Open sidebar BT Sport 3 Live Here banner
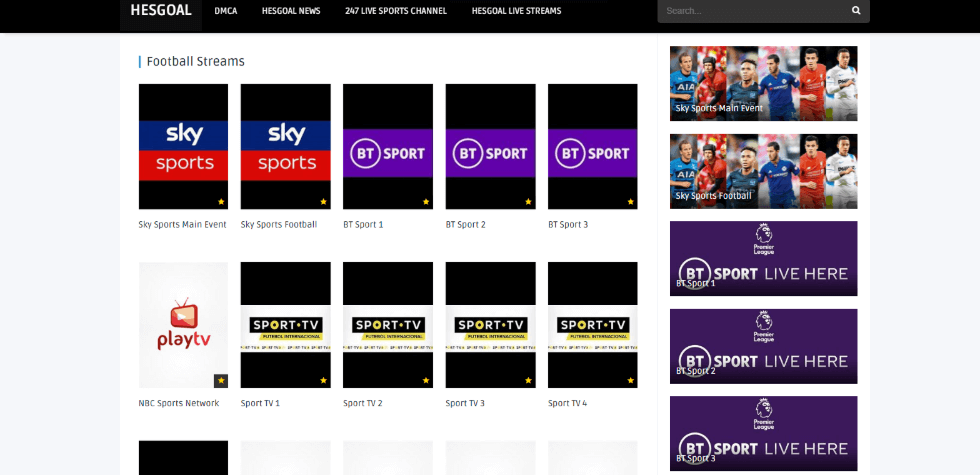 click(764, 433)
